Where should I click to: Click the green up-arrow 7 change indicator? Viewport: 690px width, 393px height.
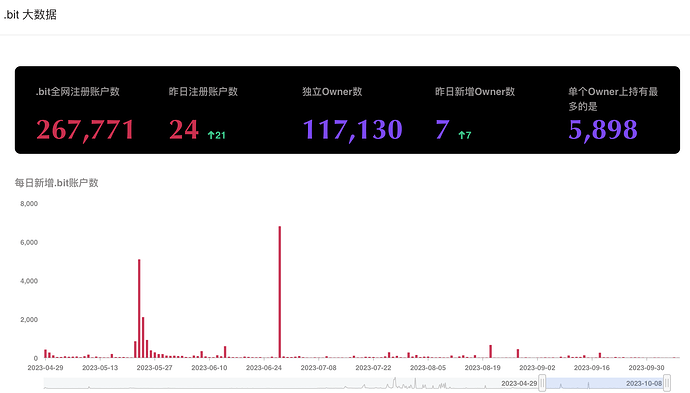(x=465, y=135)
